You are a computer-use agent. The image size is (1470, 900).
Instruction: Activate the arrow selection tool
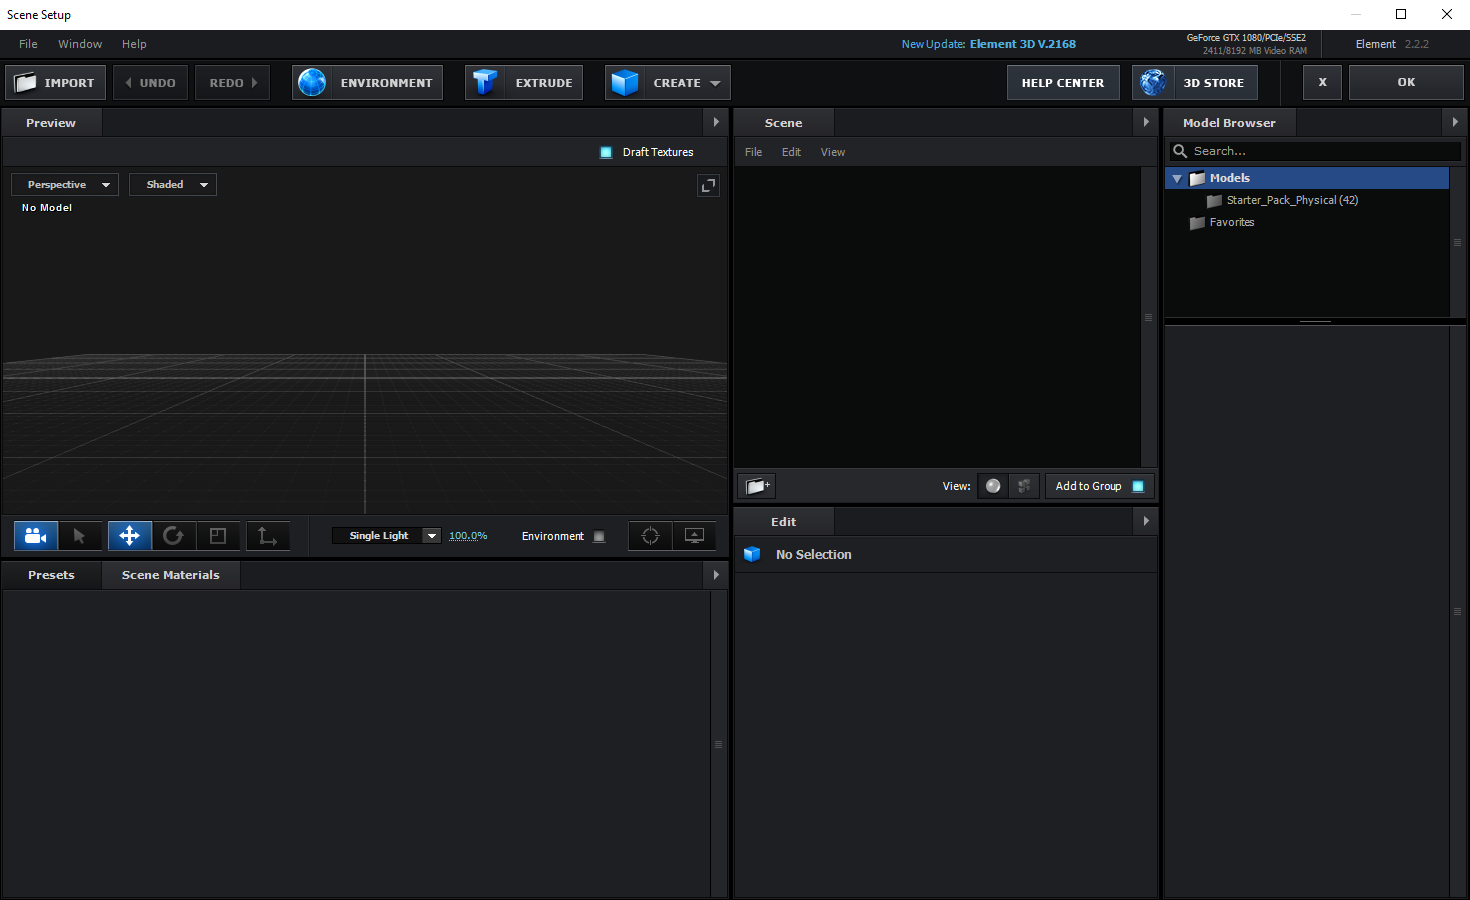coord(80,536)
